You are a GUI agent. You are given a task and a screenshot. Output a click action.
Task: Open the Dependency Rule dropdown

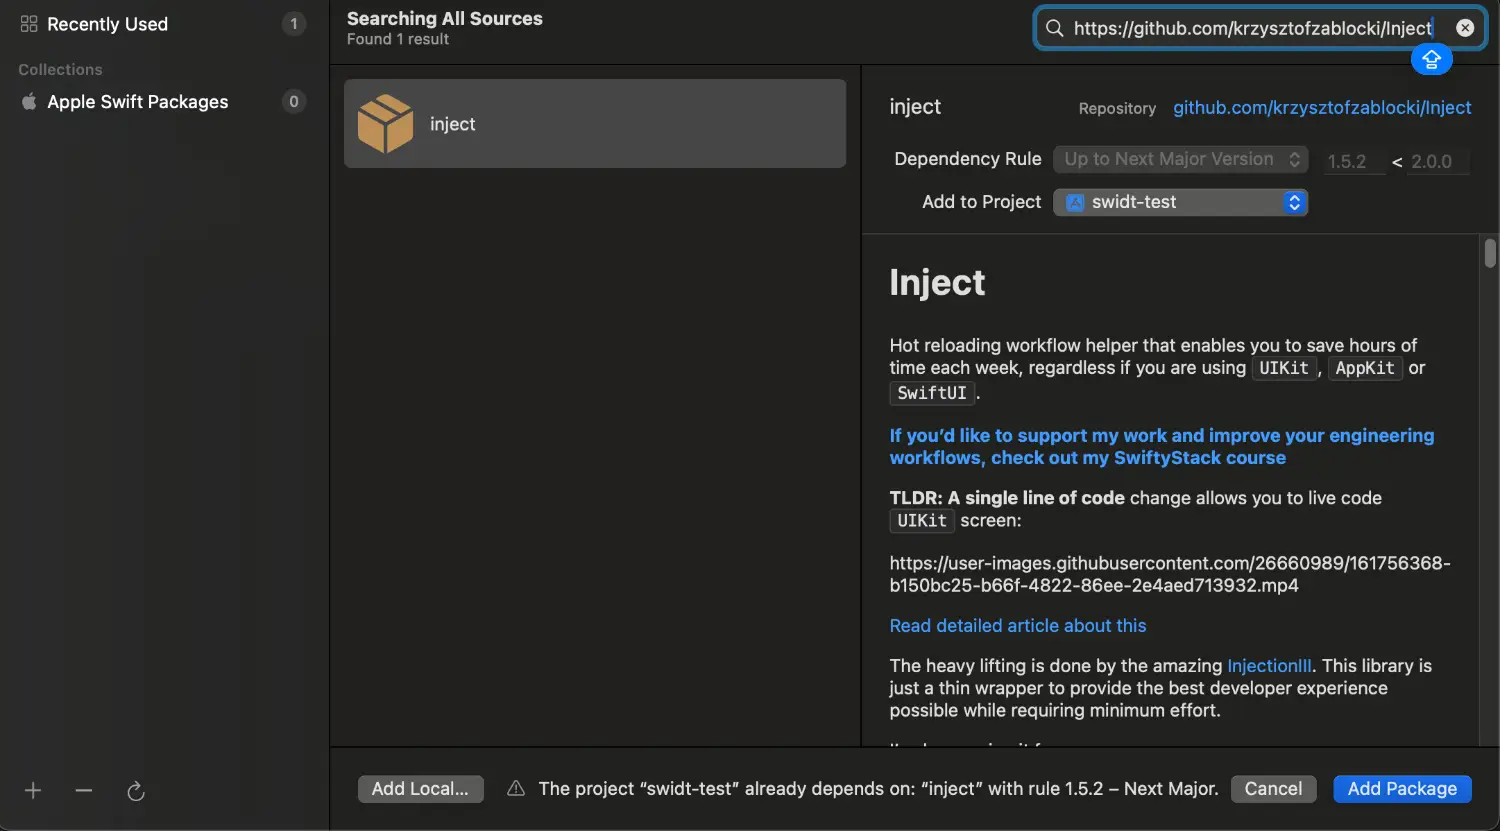click(1180, 160)
